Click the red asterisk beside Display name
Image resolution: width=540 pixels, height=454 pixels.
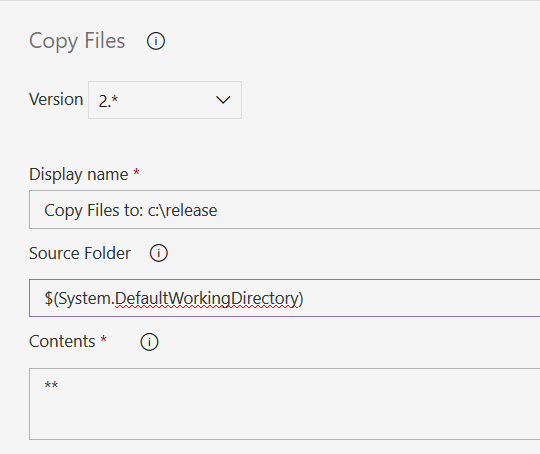tap(136, 171)
